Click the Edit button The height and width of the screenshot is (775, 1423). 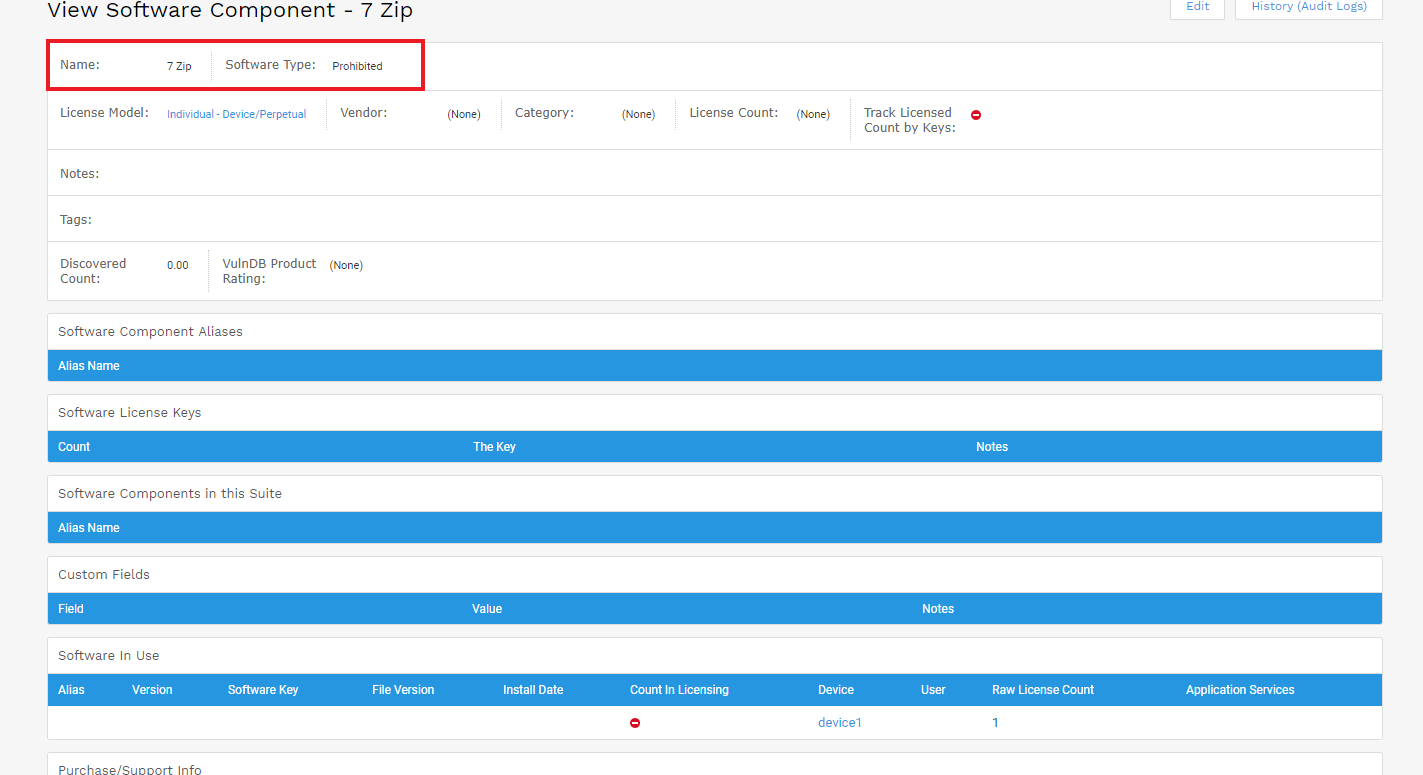(x=1197, y=7)
